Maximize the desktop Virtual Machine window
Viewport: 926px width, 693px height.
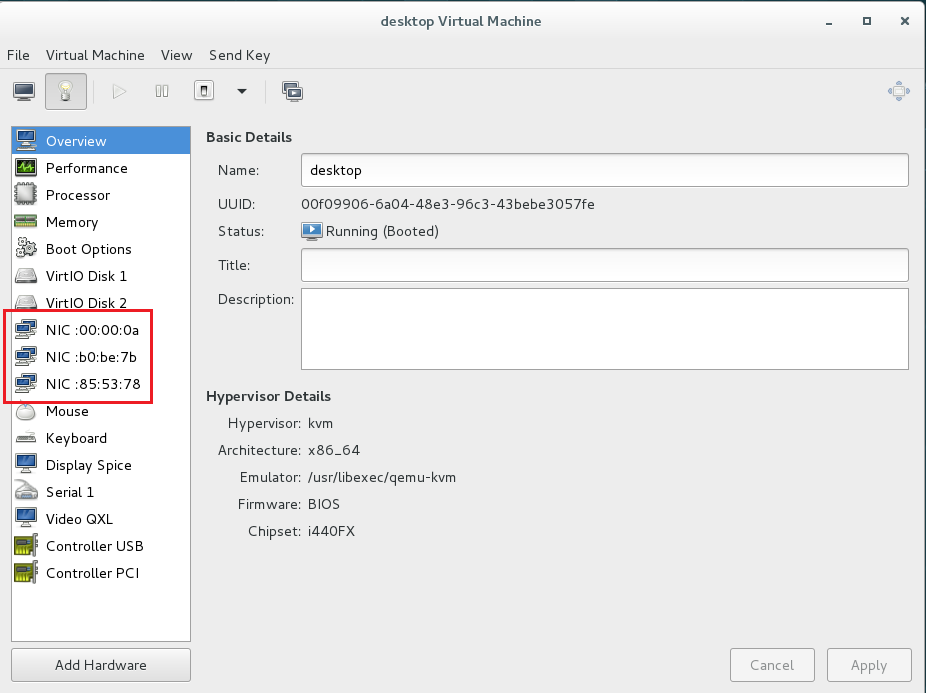[x=867, y=21]
